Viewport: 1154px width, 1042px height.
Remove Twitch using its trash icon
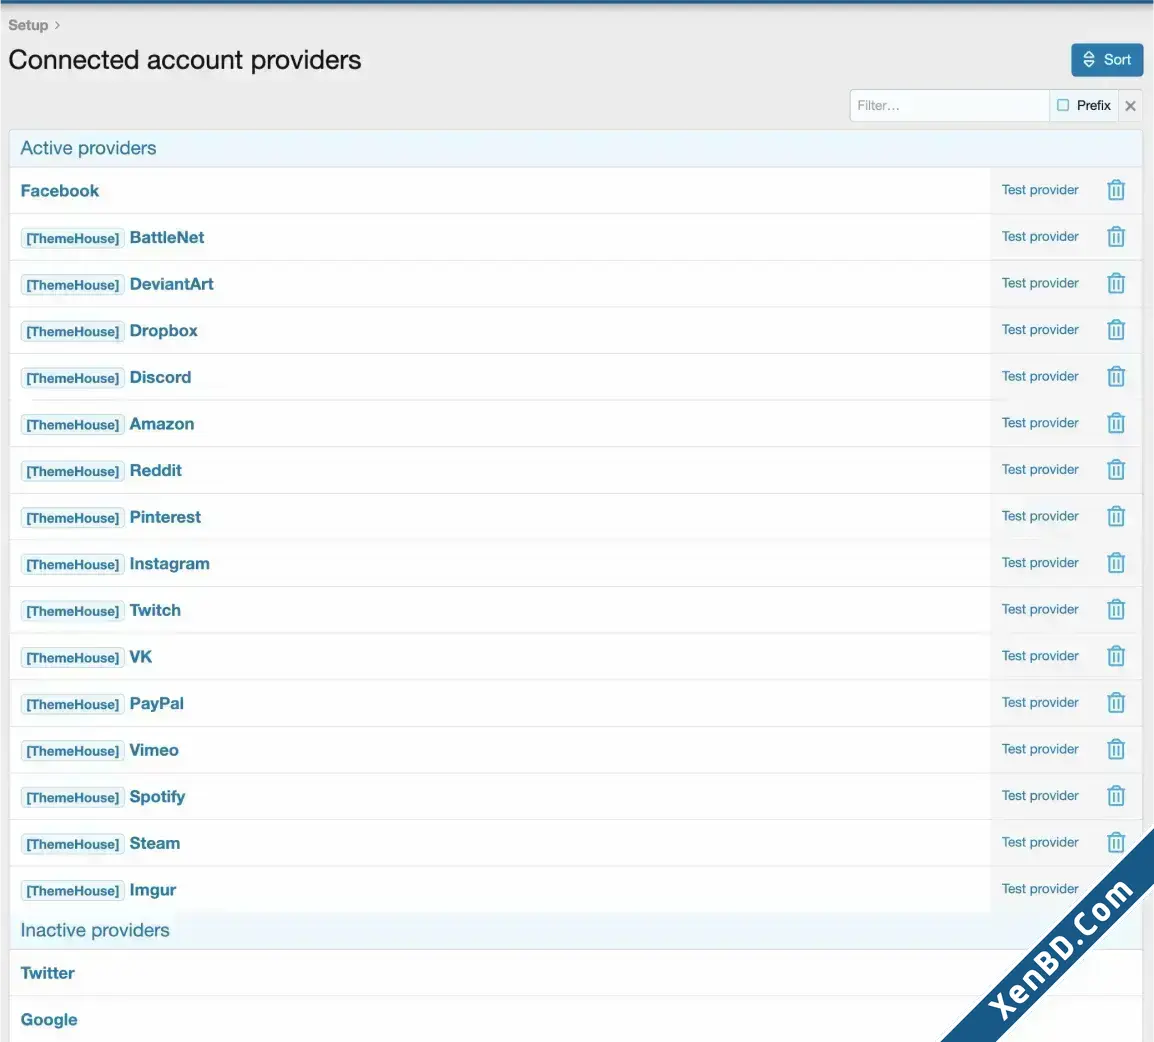[x=1116, y=609]
